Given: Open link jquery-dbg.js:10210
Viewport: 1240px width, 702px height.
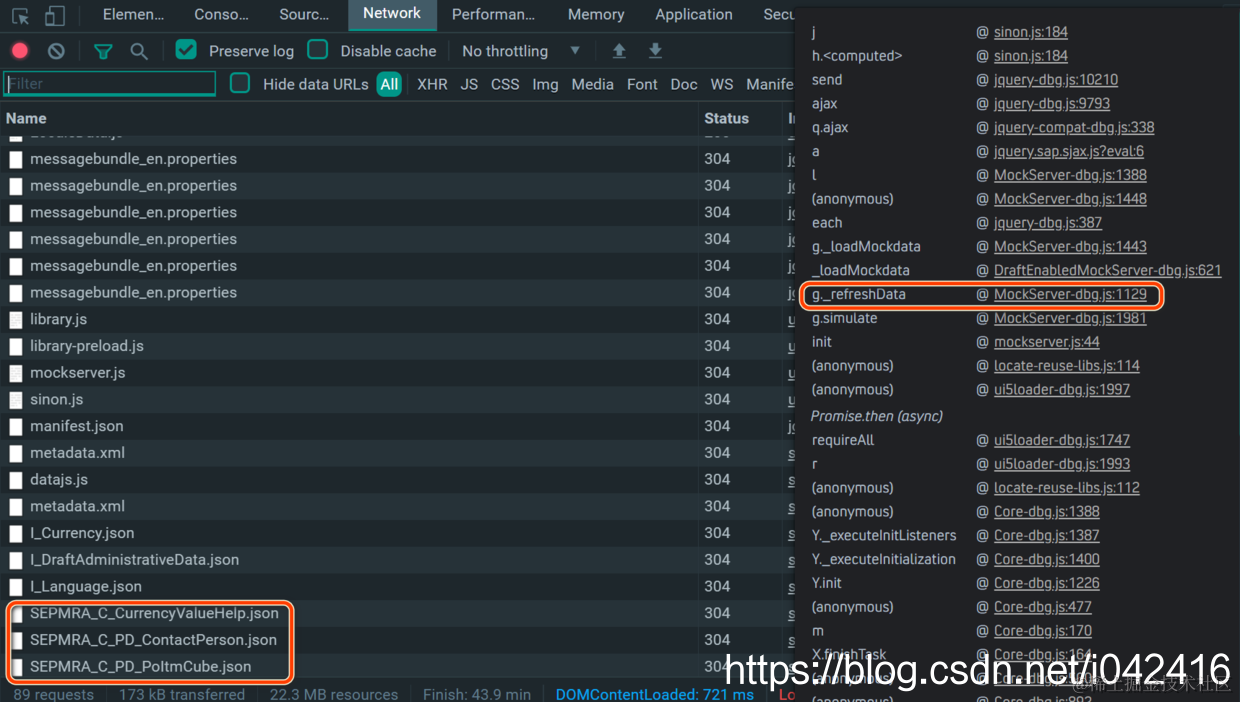Looking at the screenshot, I should click(1055, 80).
